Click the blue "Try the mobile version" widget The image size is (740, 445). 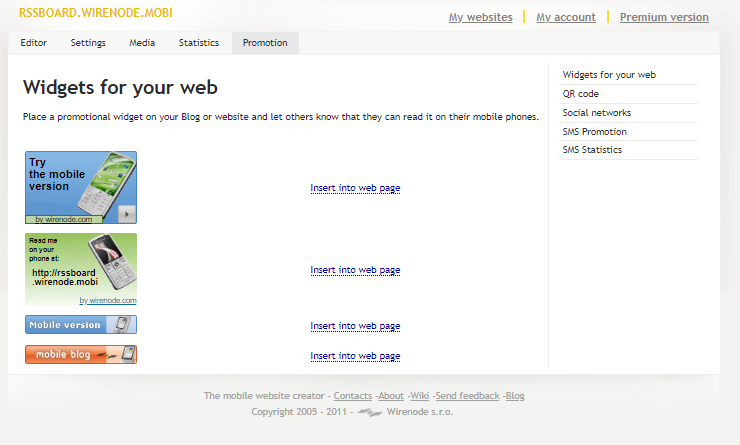coord(81,187)
